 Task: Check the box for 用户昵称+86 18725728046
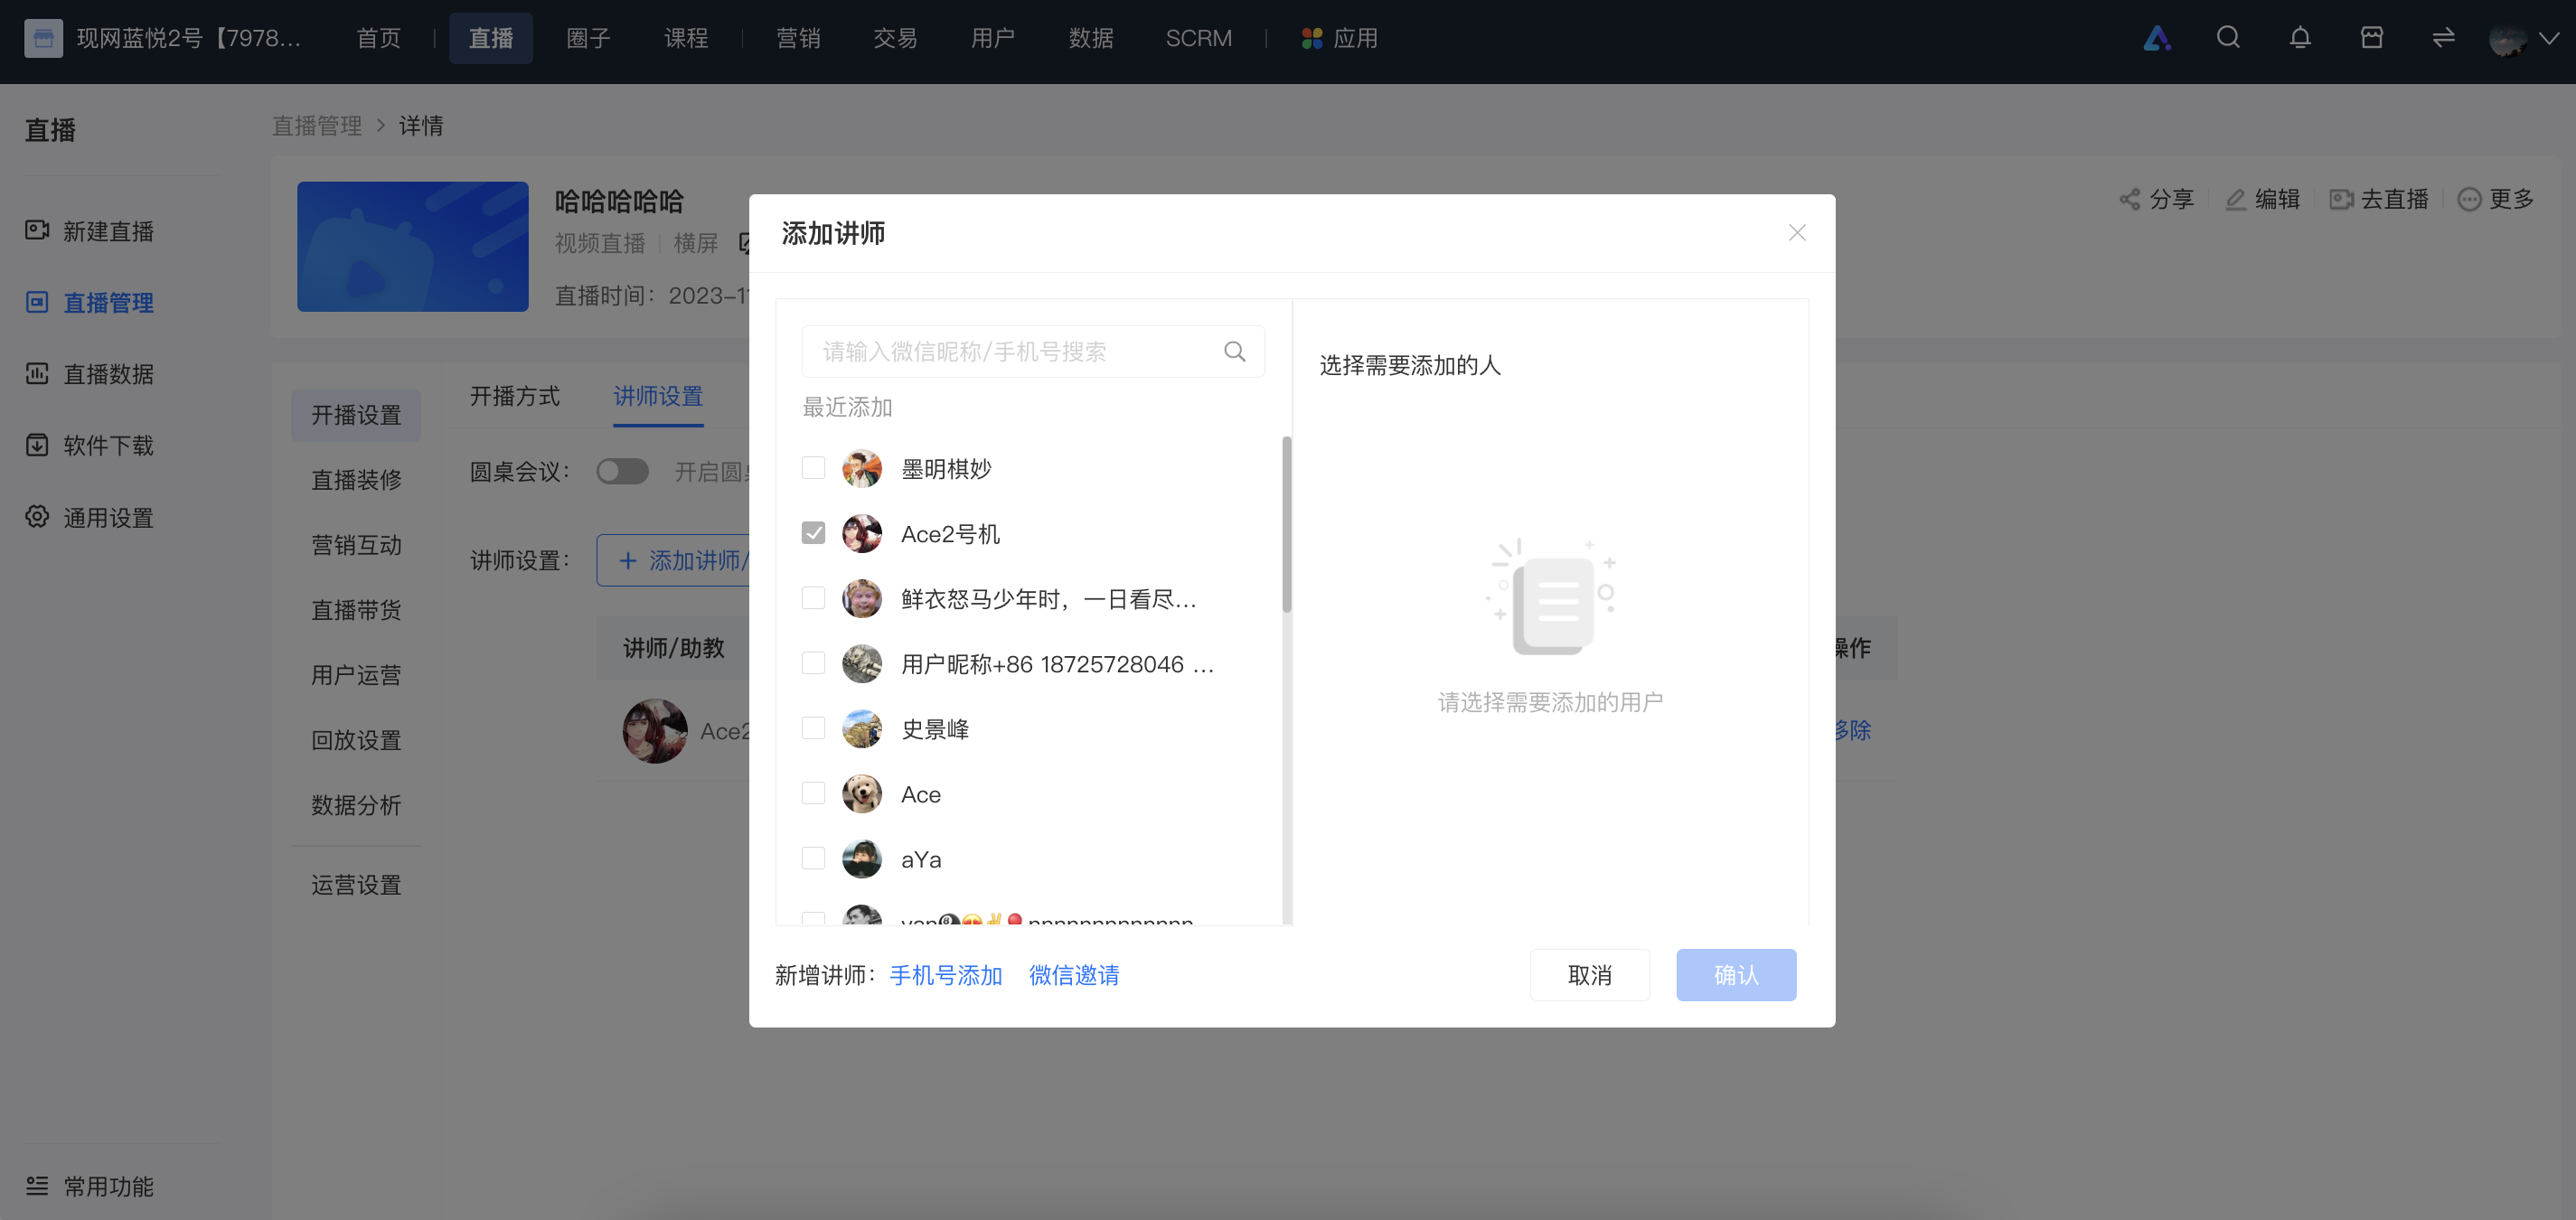[813, 663]
